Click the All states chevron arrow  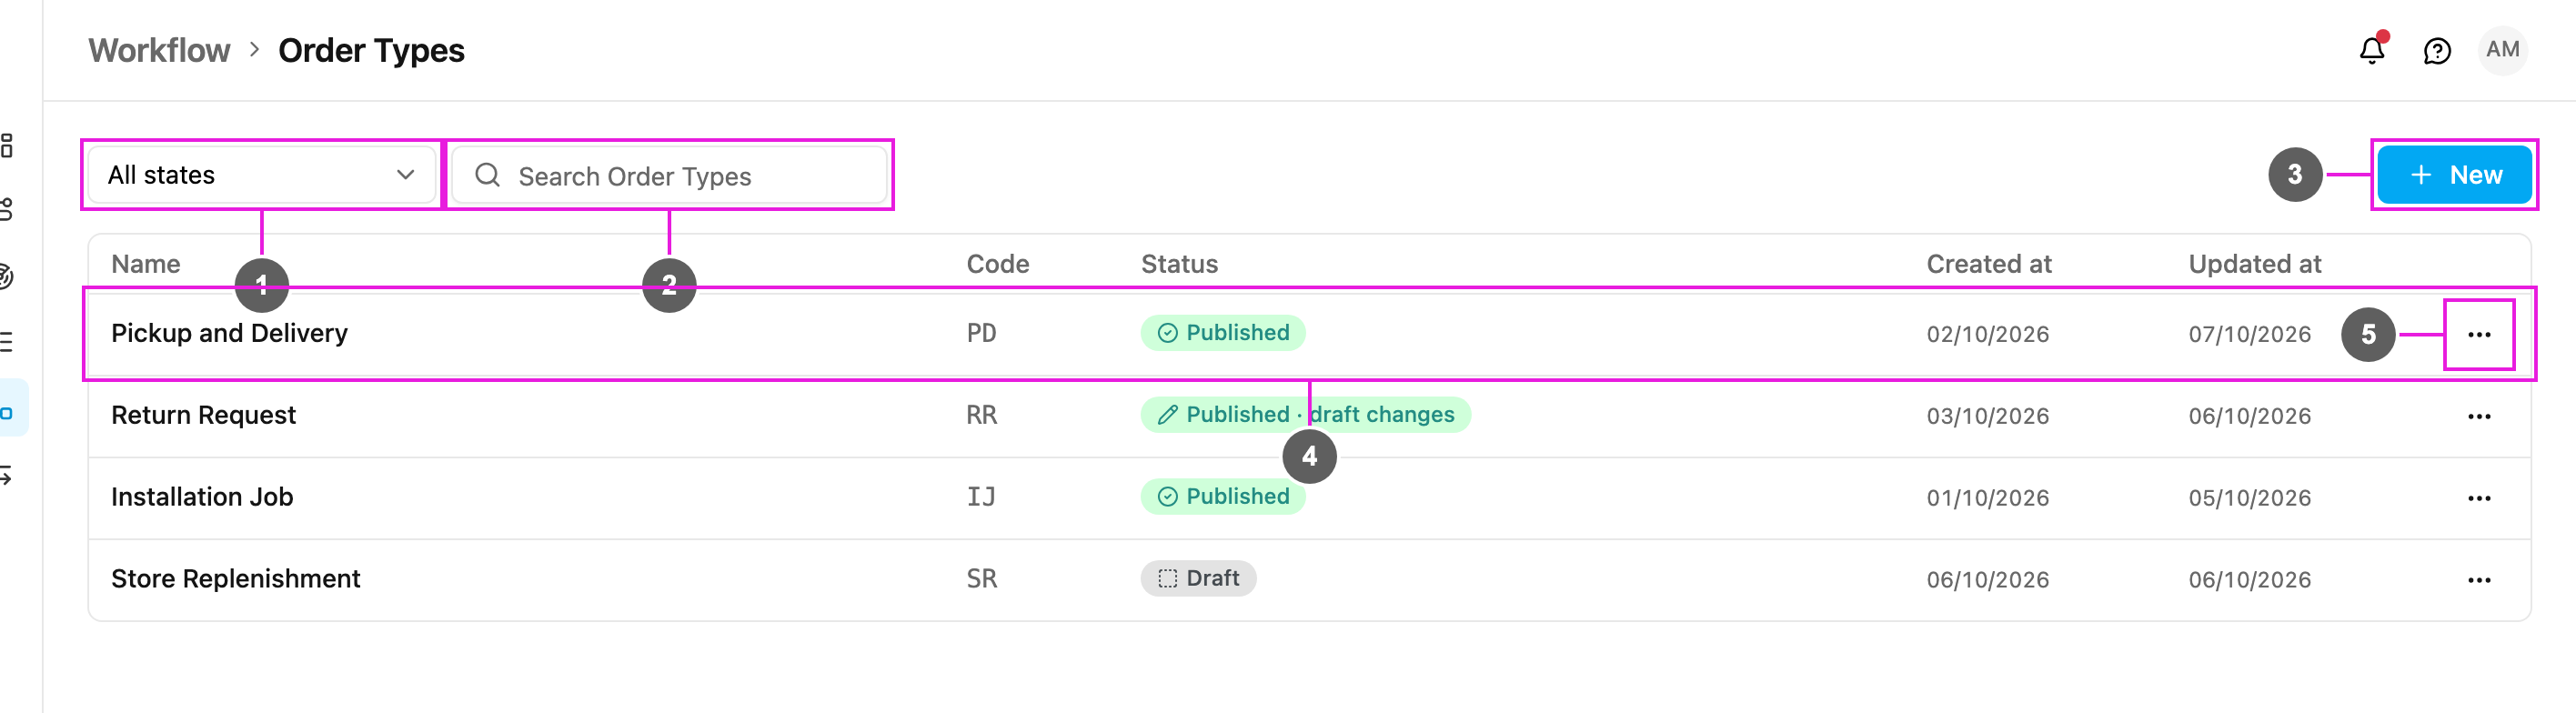pyautogui.click(x=405, y=175)
